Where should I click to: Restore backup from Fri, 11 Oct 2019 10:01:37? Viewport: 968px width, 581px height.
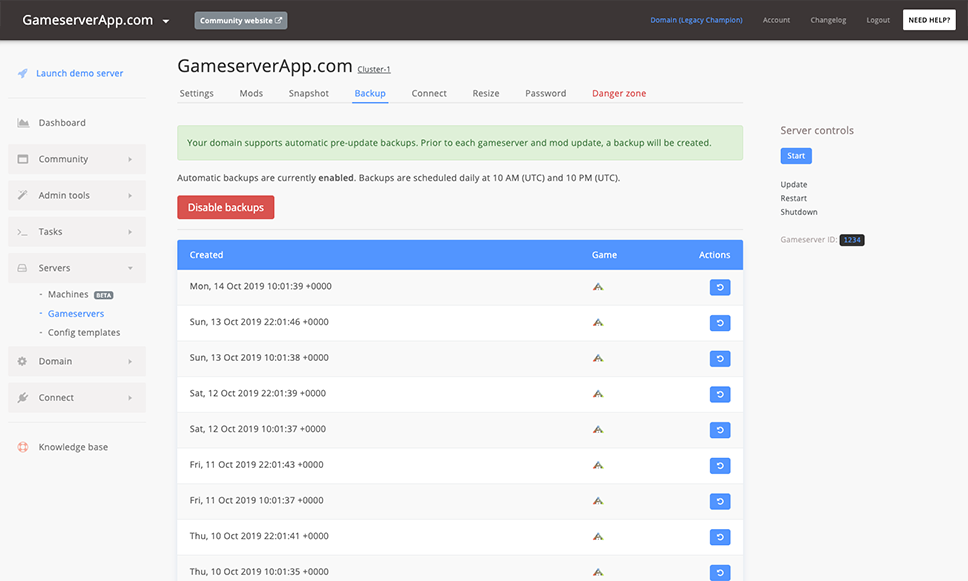tap(720, 501)
